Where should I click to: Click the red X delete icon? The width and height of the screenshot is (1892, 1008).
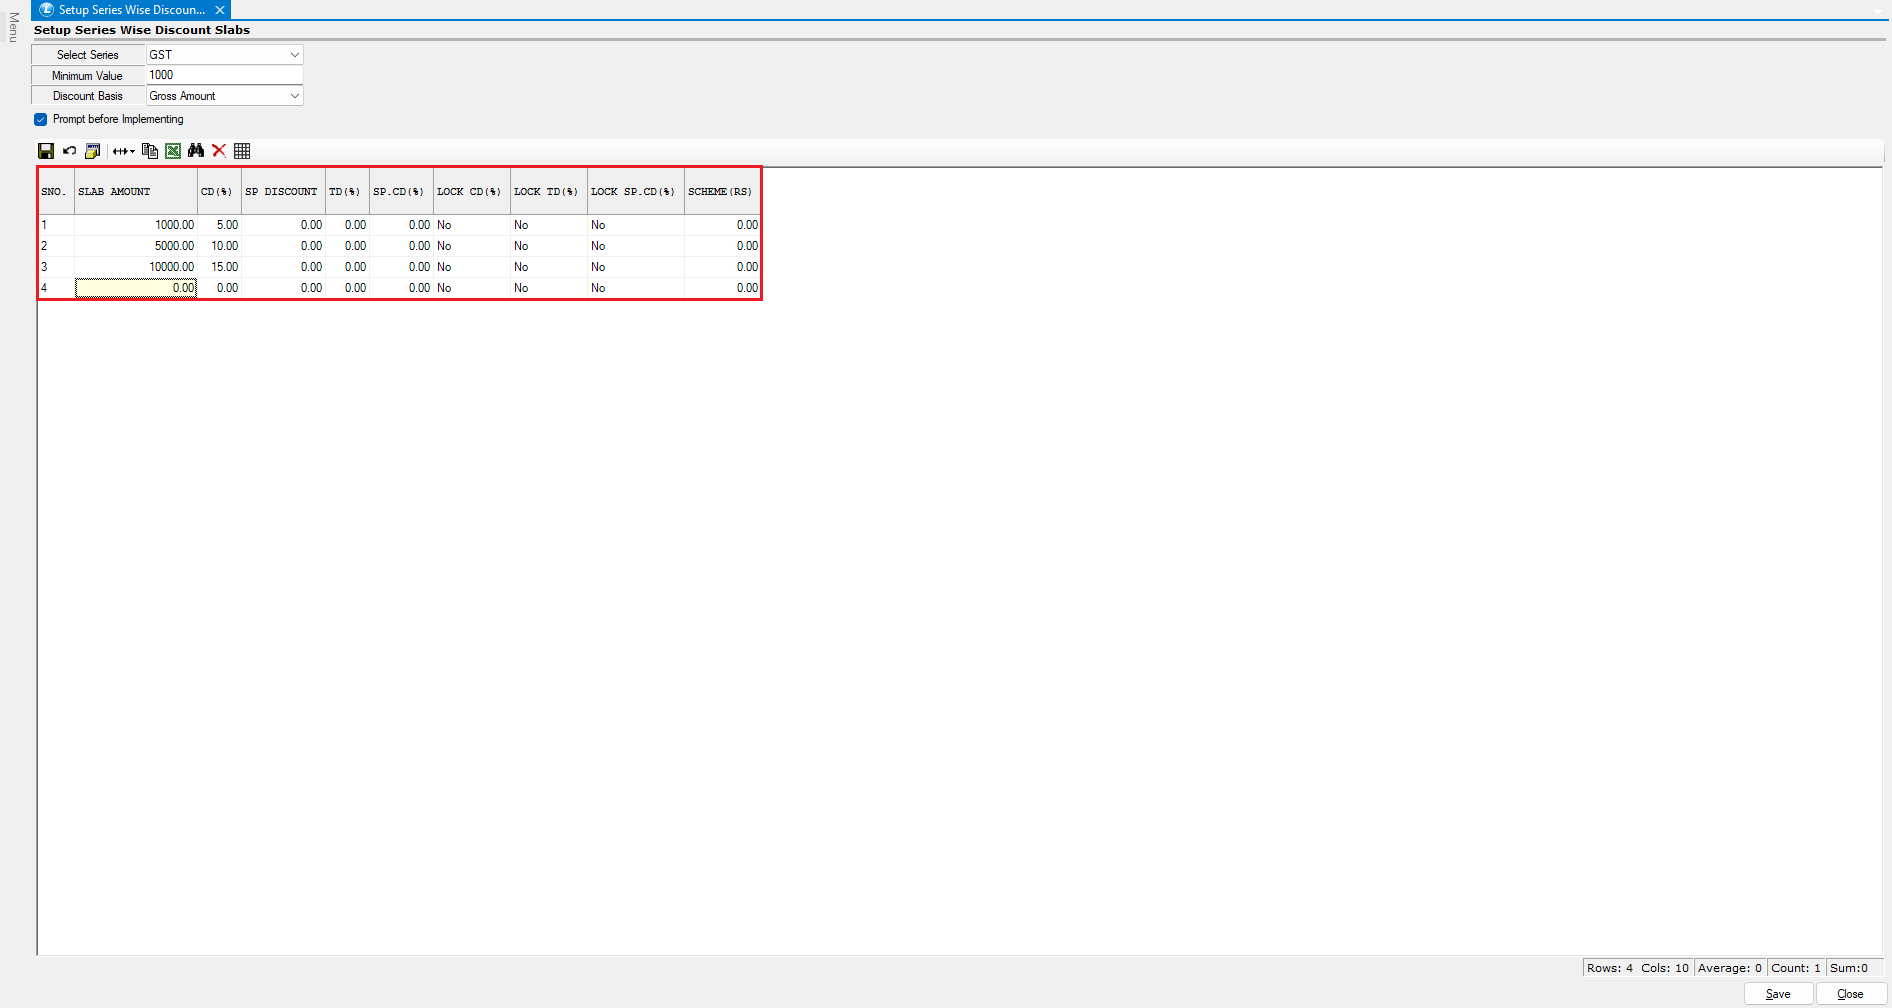pyautogui.click(x=219, y=151)
